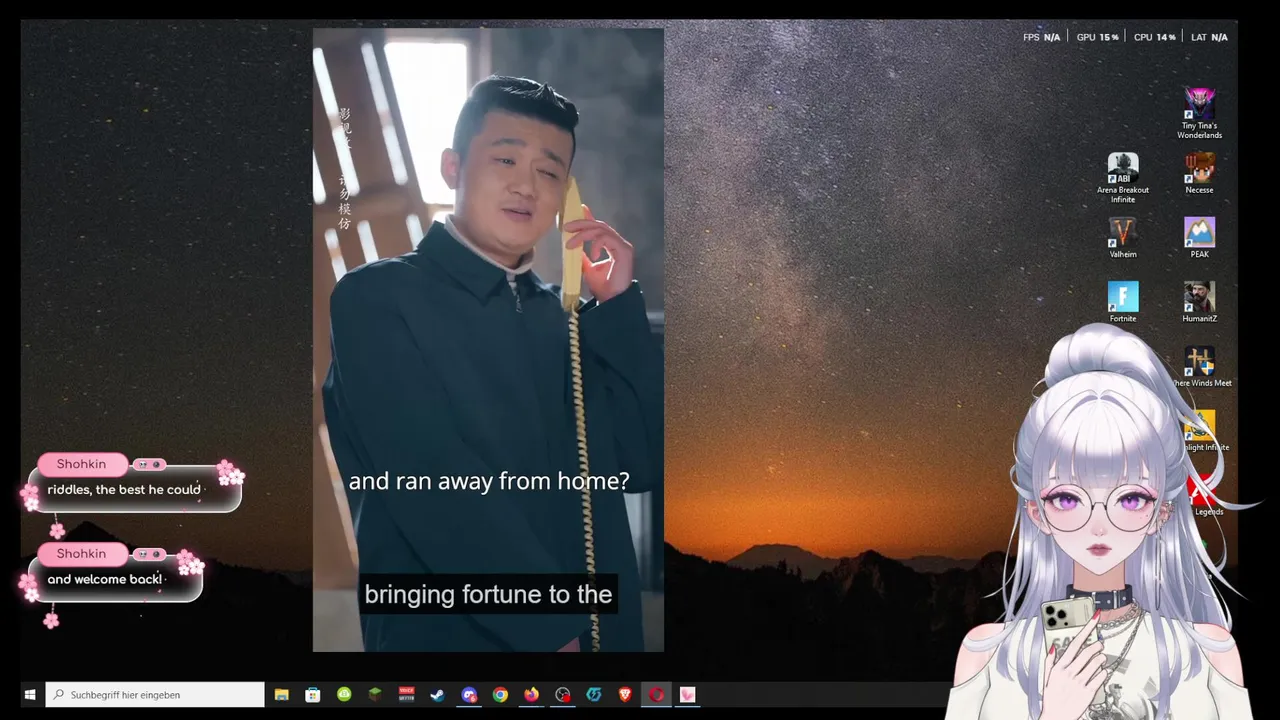Open File Explorer from the taskbar
Screen dimensions: 1280x720
[282, 695]
